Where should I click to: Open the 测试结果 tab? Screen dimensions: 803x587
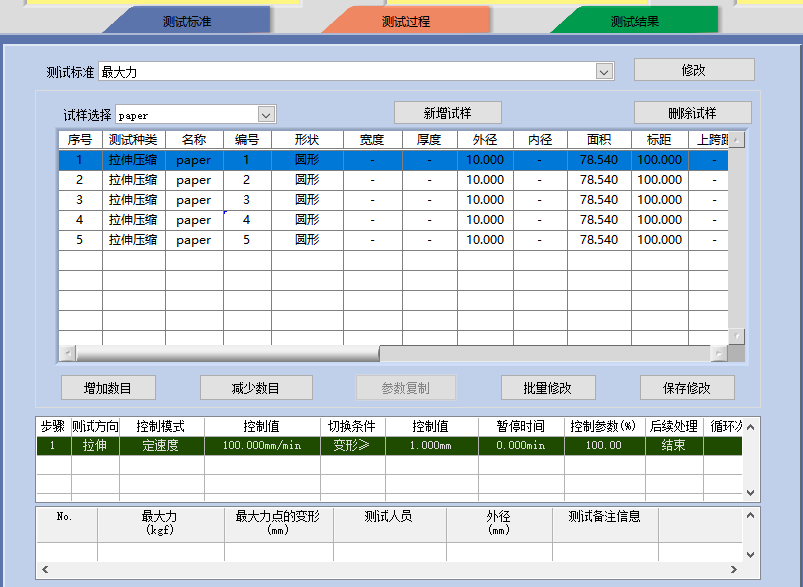pos(634,21)
